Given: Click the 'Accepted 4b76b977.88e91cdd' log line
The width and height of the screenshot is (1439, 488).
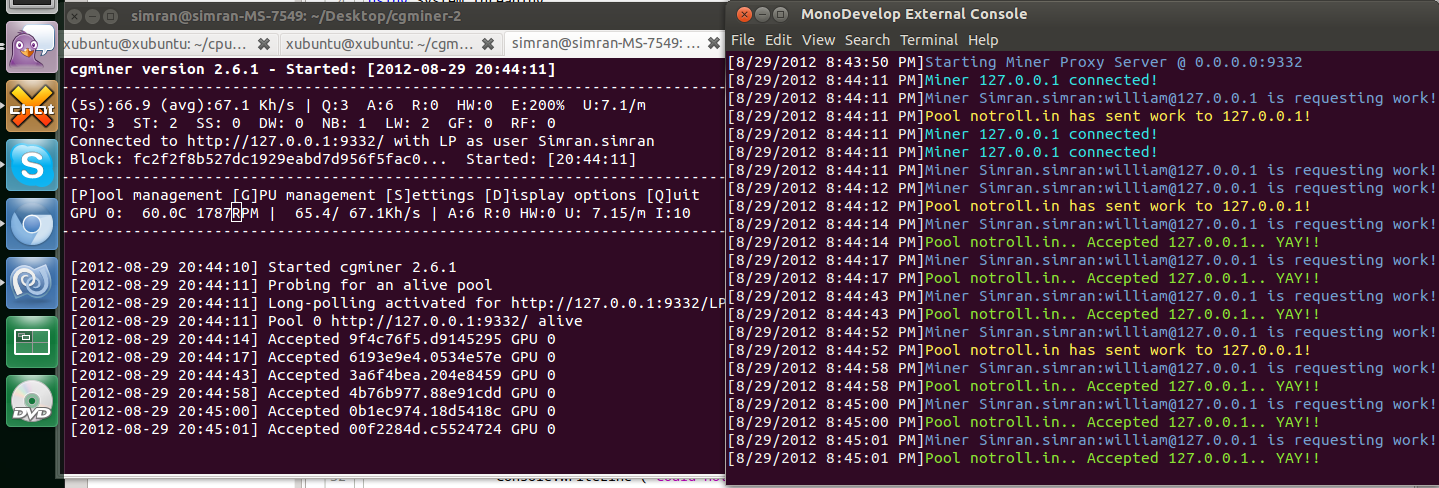Looking at the screenshot, I should click(x=313, y=393).
